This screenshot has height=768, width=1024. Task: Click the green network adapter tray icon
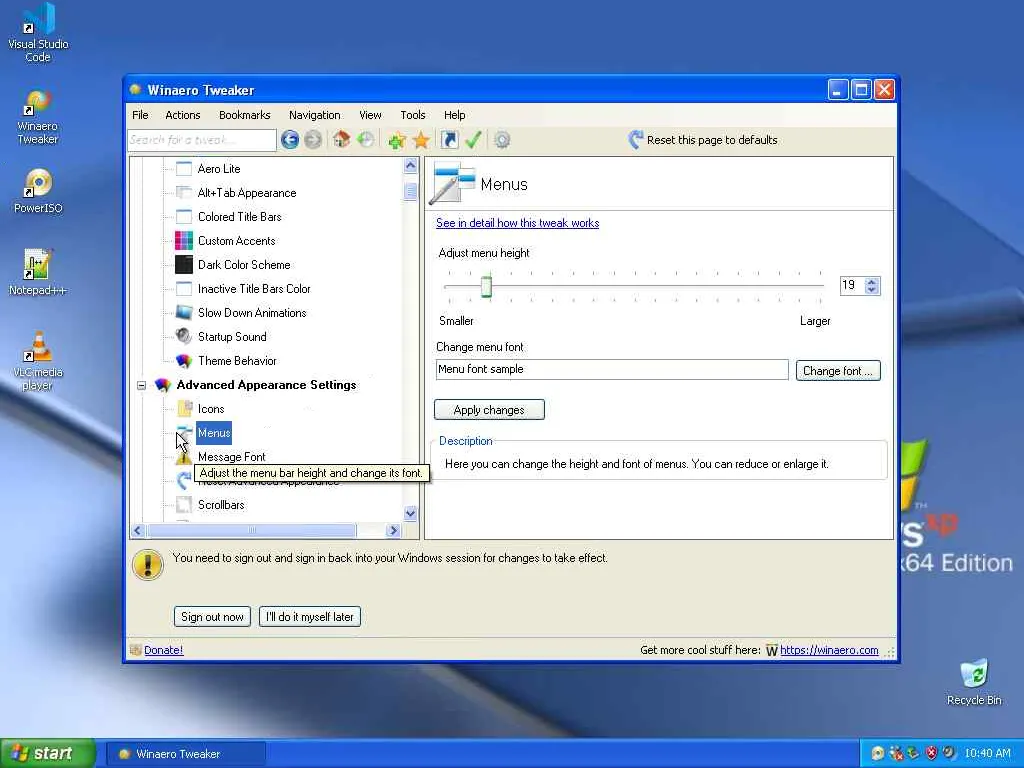click(913, 753)
